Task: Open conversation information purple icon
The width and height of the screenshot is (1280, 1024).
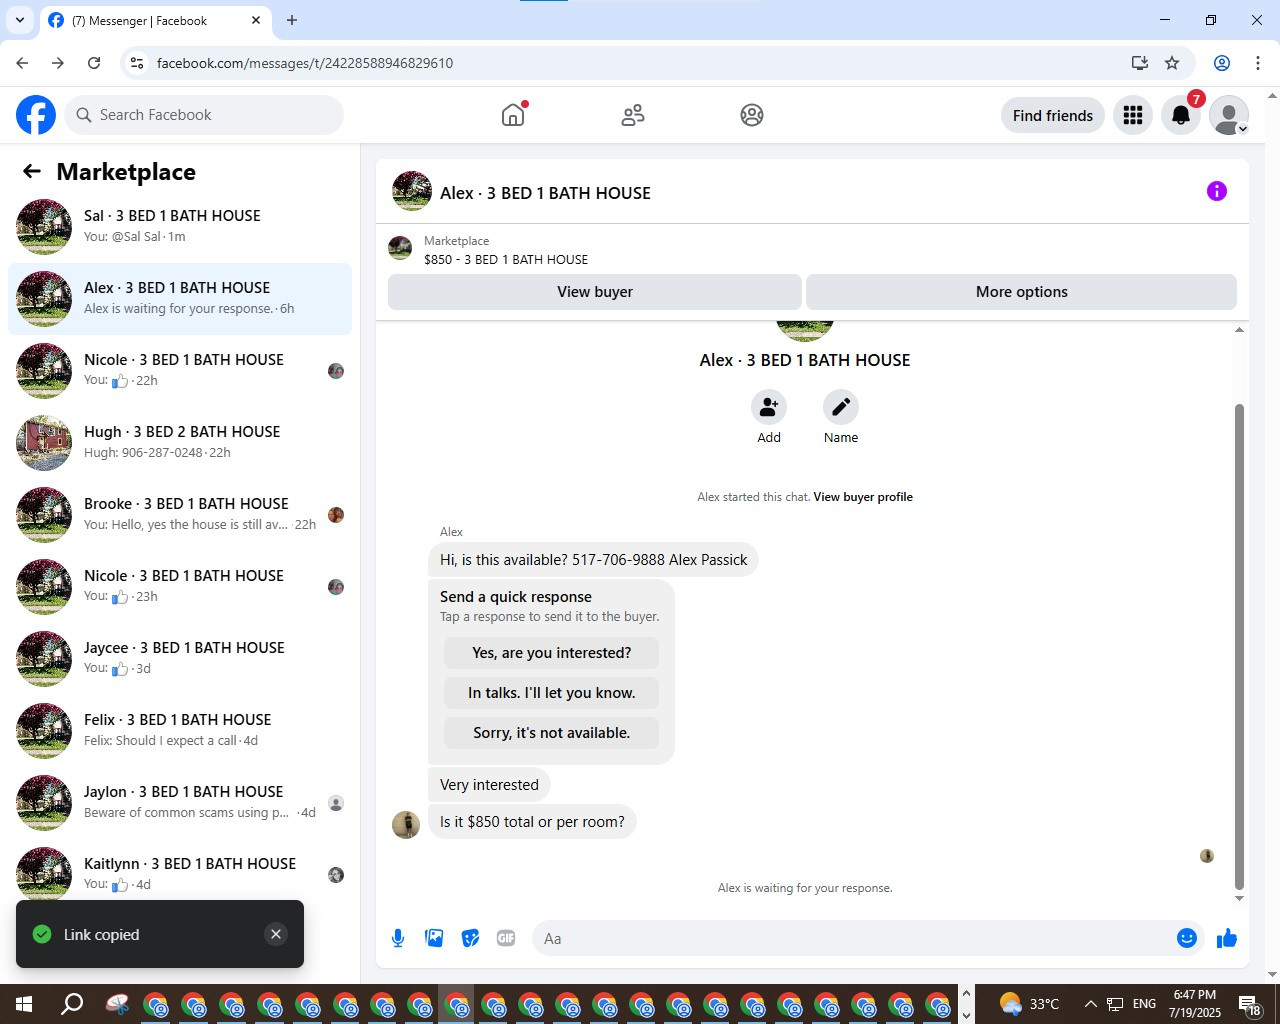Action: point(1217,191)
